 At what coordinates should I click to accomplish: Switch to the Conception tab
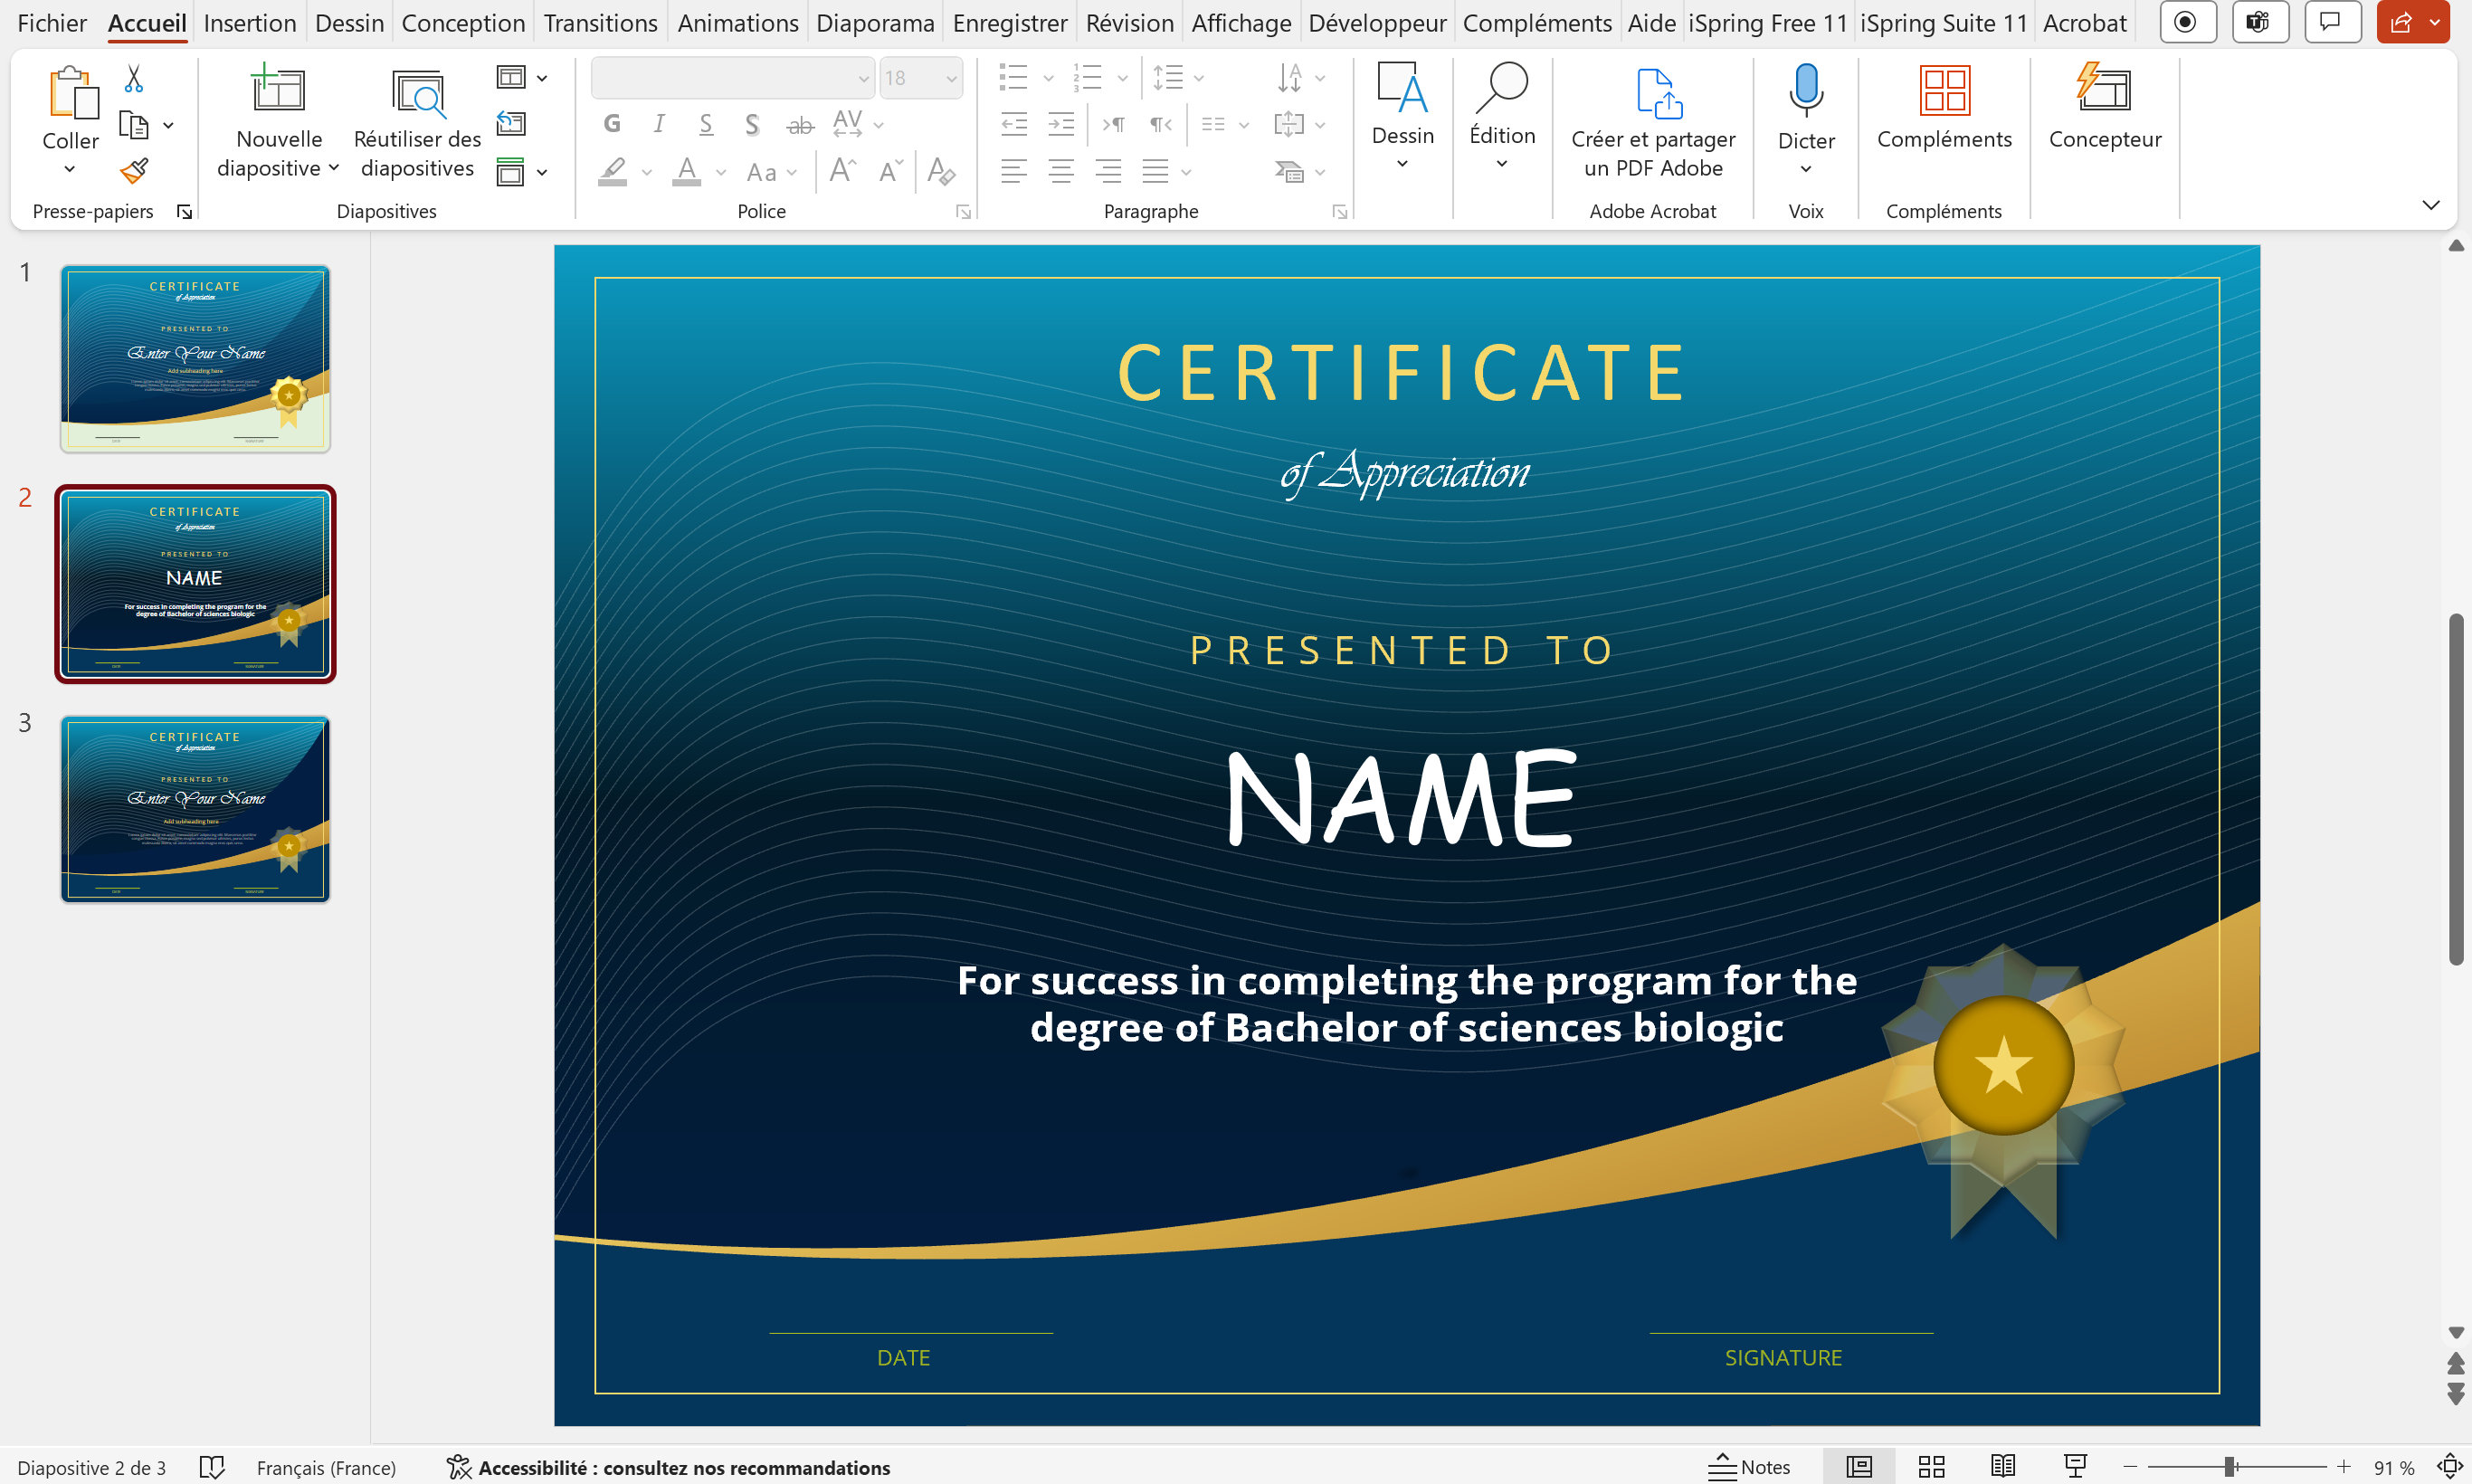463,23
